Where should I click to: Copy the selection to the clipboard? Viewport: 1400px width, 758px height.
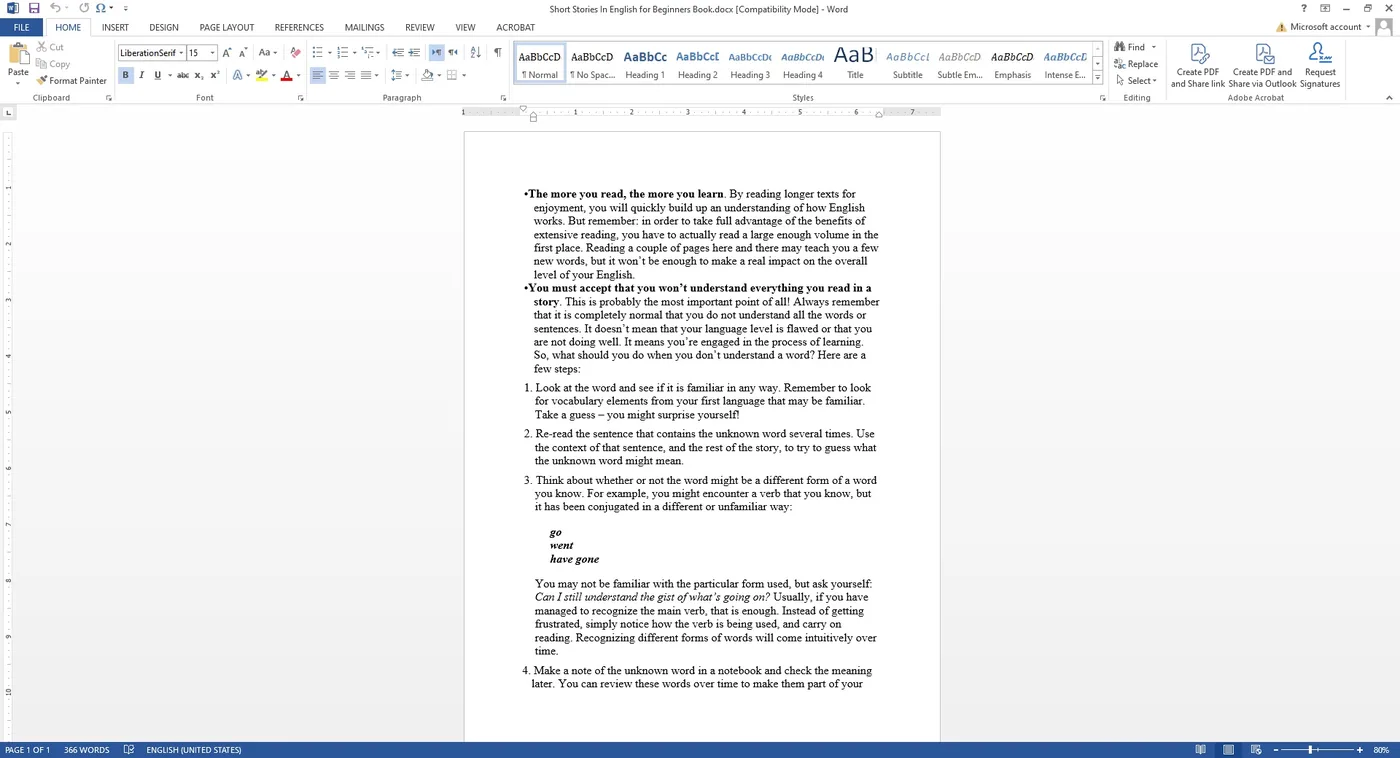point(53,64)
